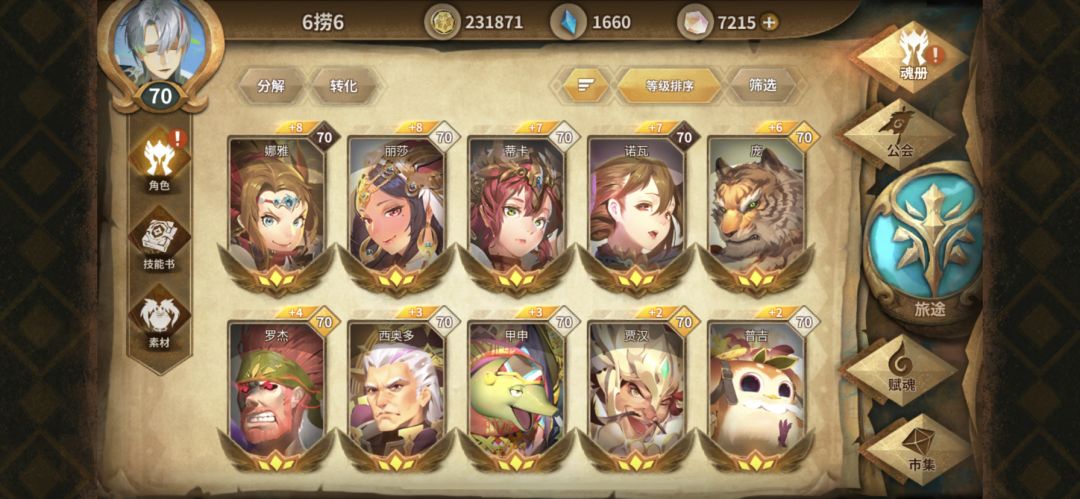Screen dimensions: 1080x499
Task: Open the 筛选 filter options
Action: pyautogui.click(x=762, y=85)
